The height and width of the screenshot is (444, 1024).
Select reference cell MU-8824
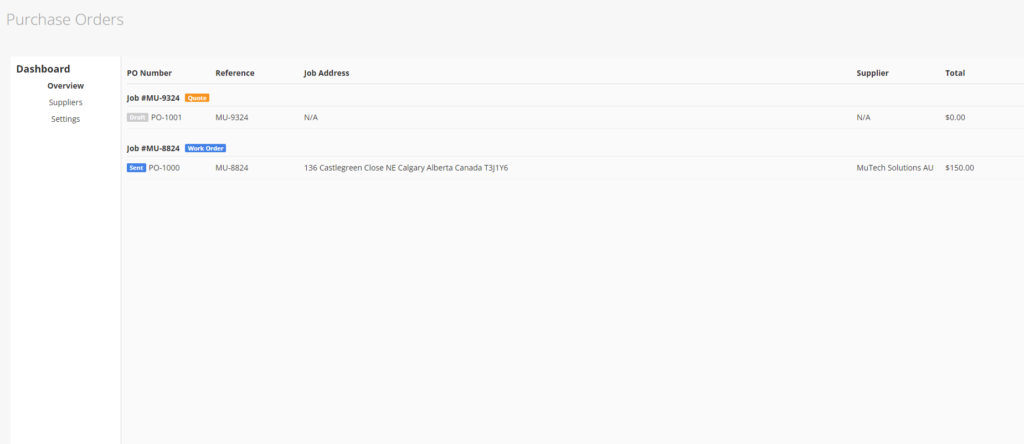pyautogui.click(x=232, y=168)
